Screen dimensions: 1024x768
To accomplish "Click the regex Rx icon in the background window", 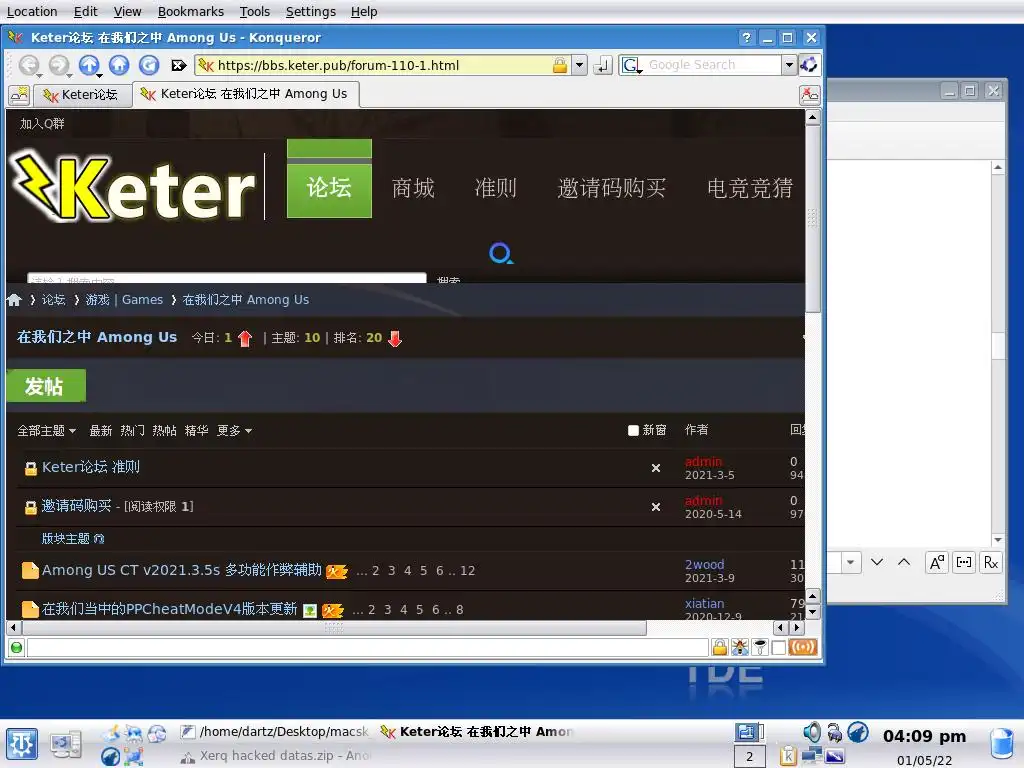I will [991, 562].
